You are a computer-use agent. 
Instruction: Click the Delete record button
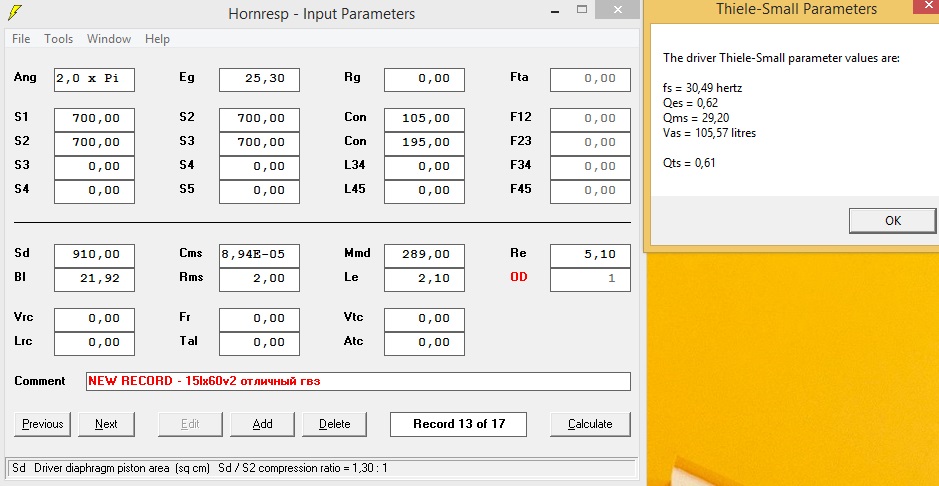(334, 424)
